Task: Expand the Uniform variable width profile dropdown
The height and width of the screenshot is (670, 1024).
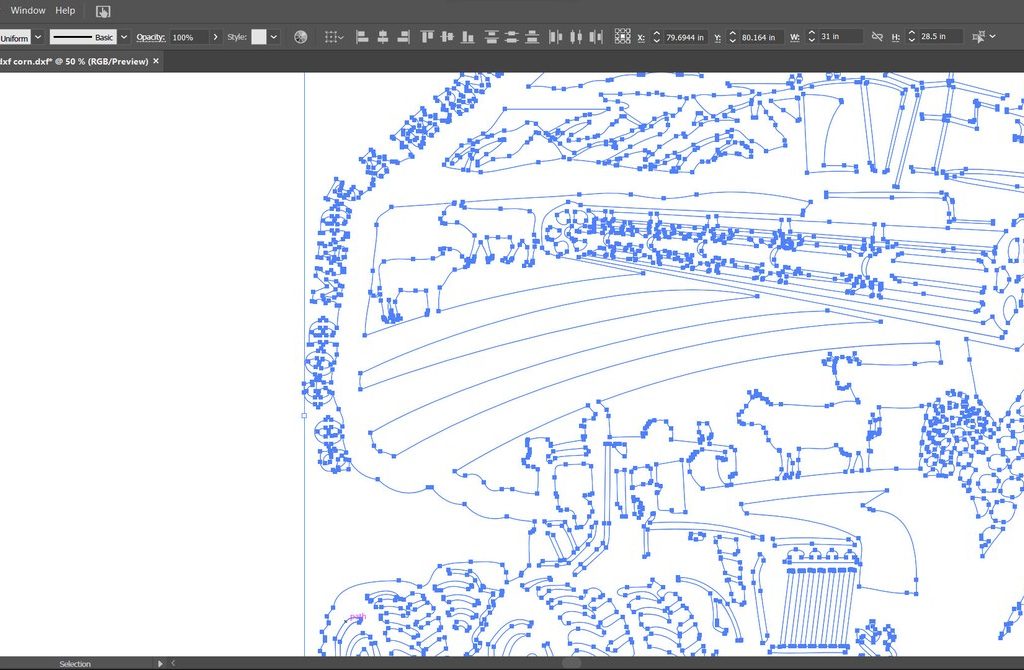Action: (x=38, y=37)
